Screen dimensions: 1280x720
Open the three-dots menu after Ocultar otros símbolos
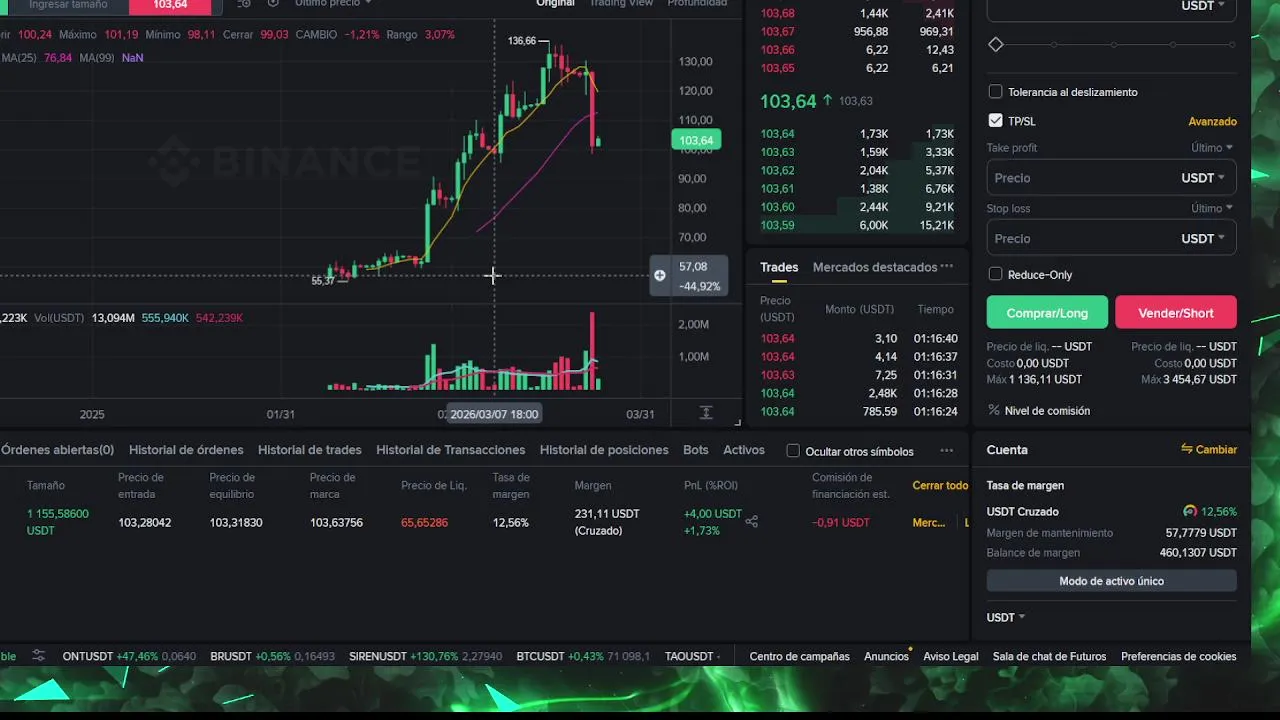947,451
